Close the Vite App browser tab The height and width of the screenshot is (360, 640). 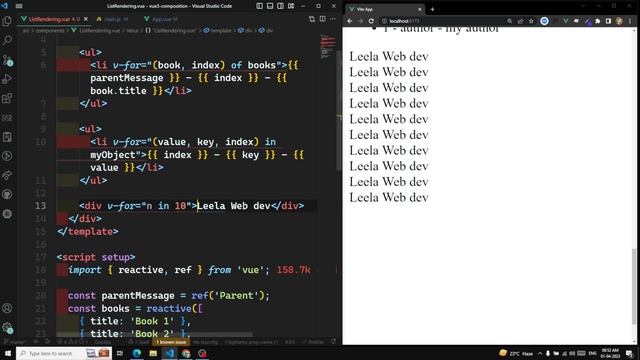coord(420,9)
